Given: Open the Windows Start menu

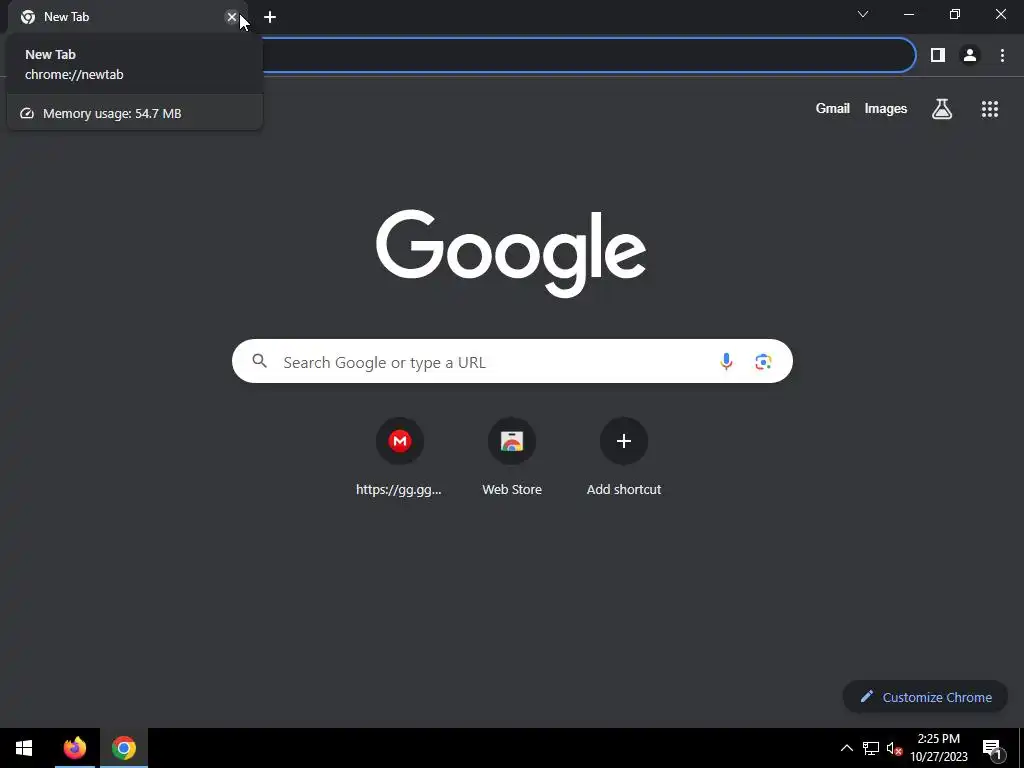Looking at the screenshot, I should tap(24, 748).
